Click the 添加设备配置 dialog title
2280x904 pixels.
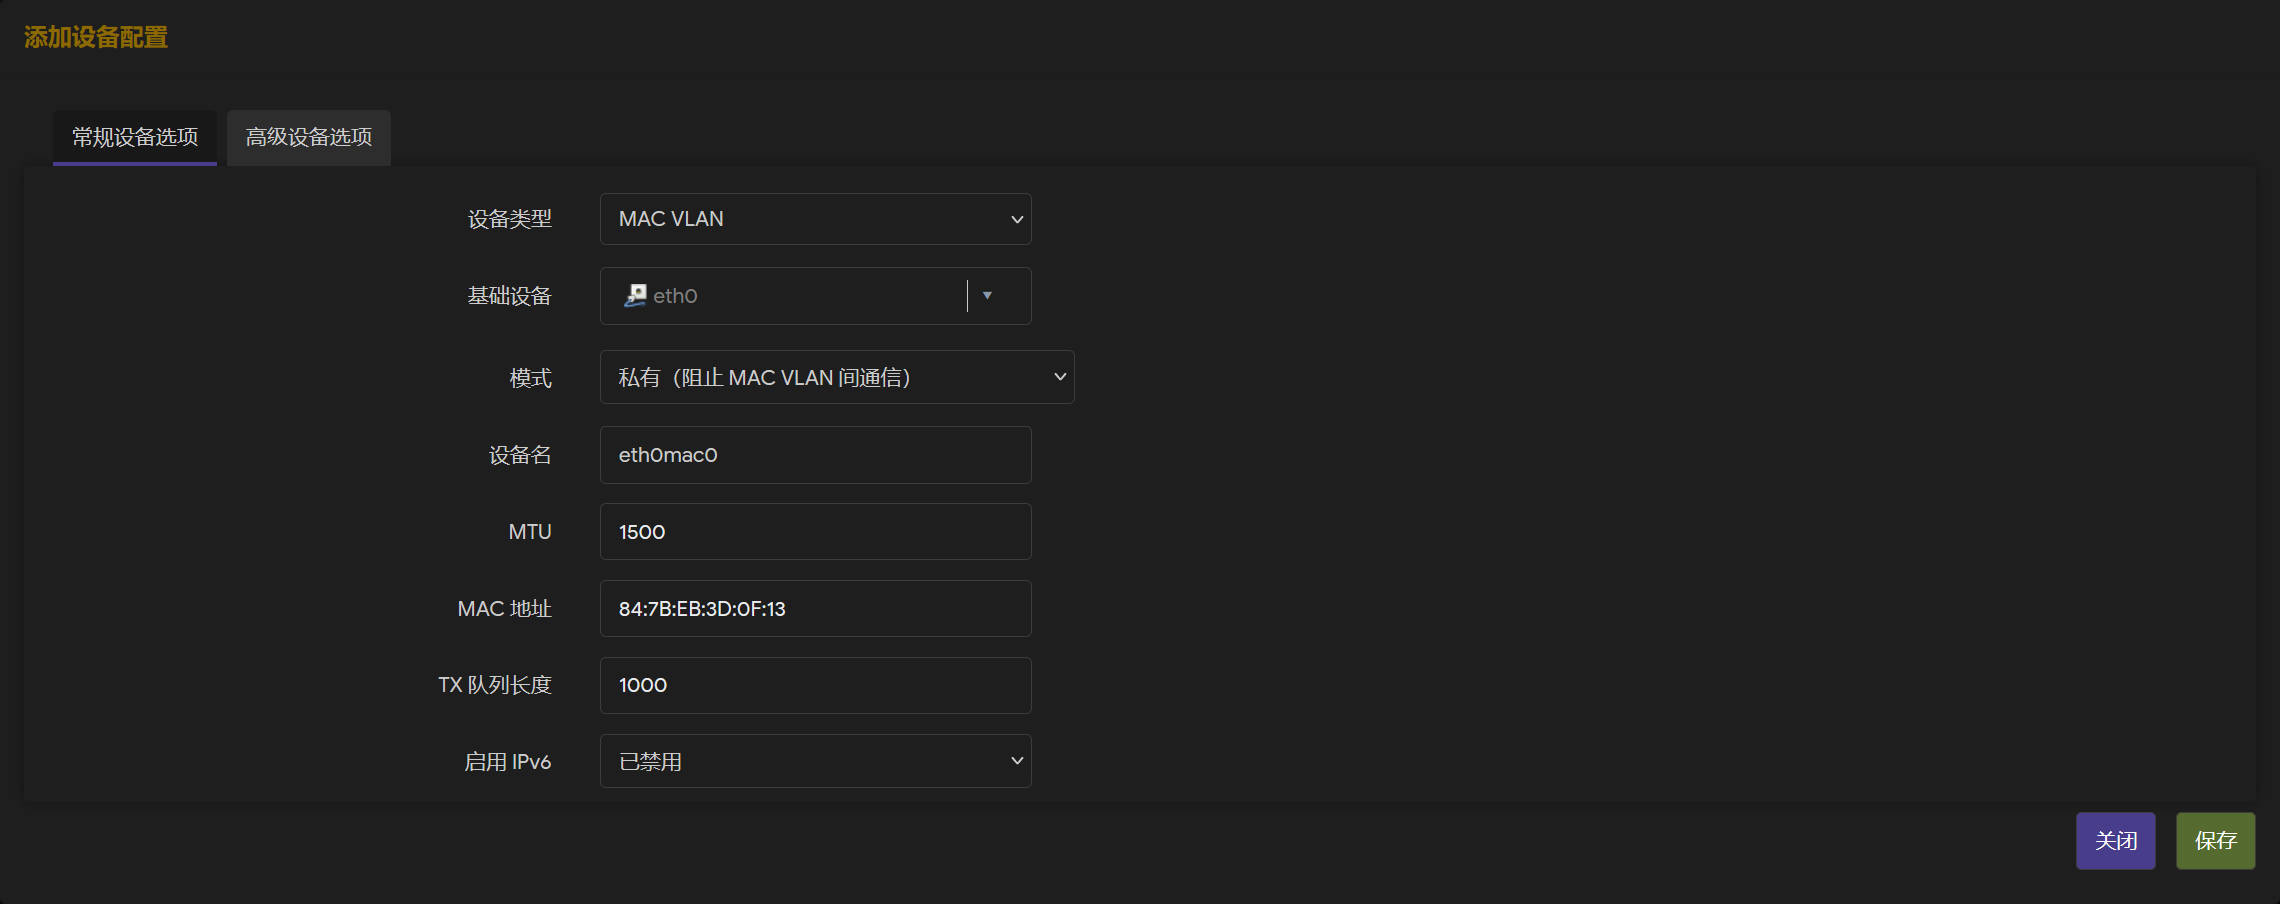click(x=96, y=37)
